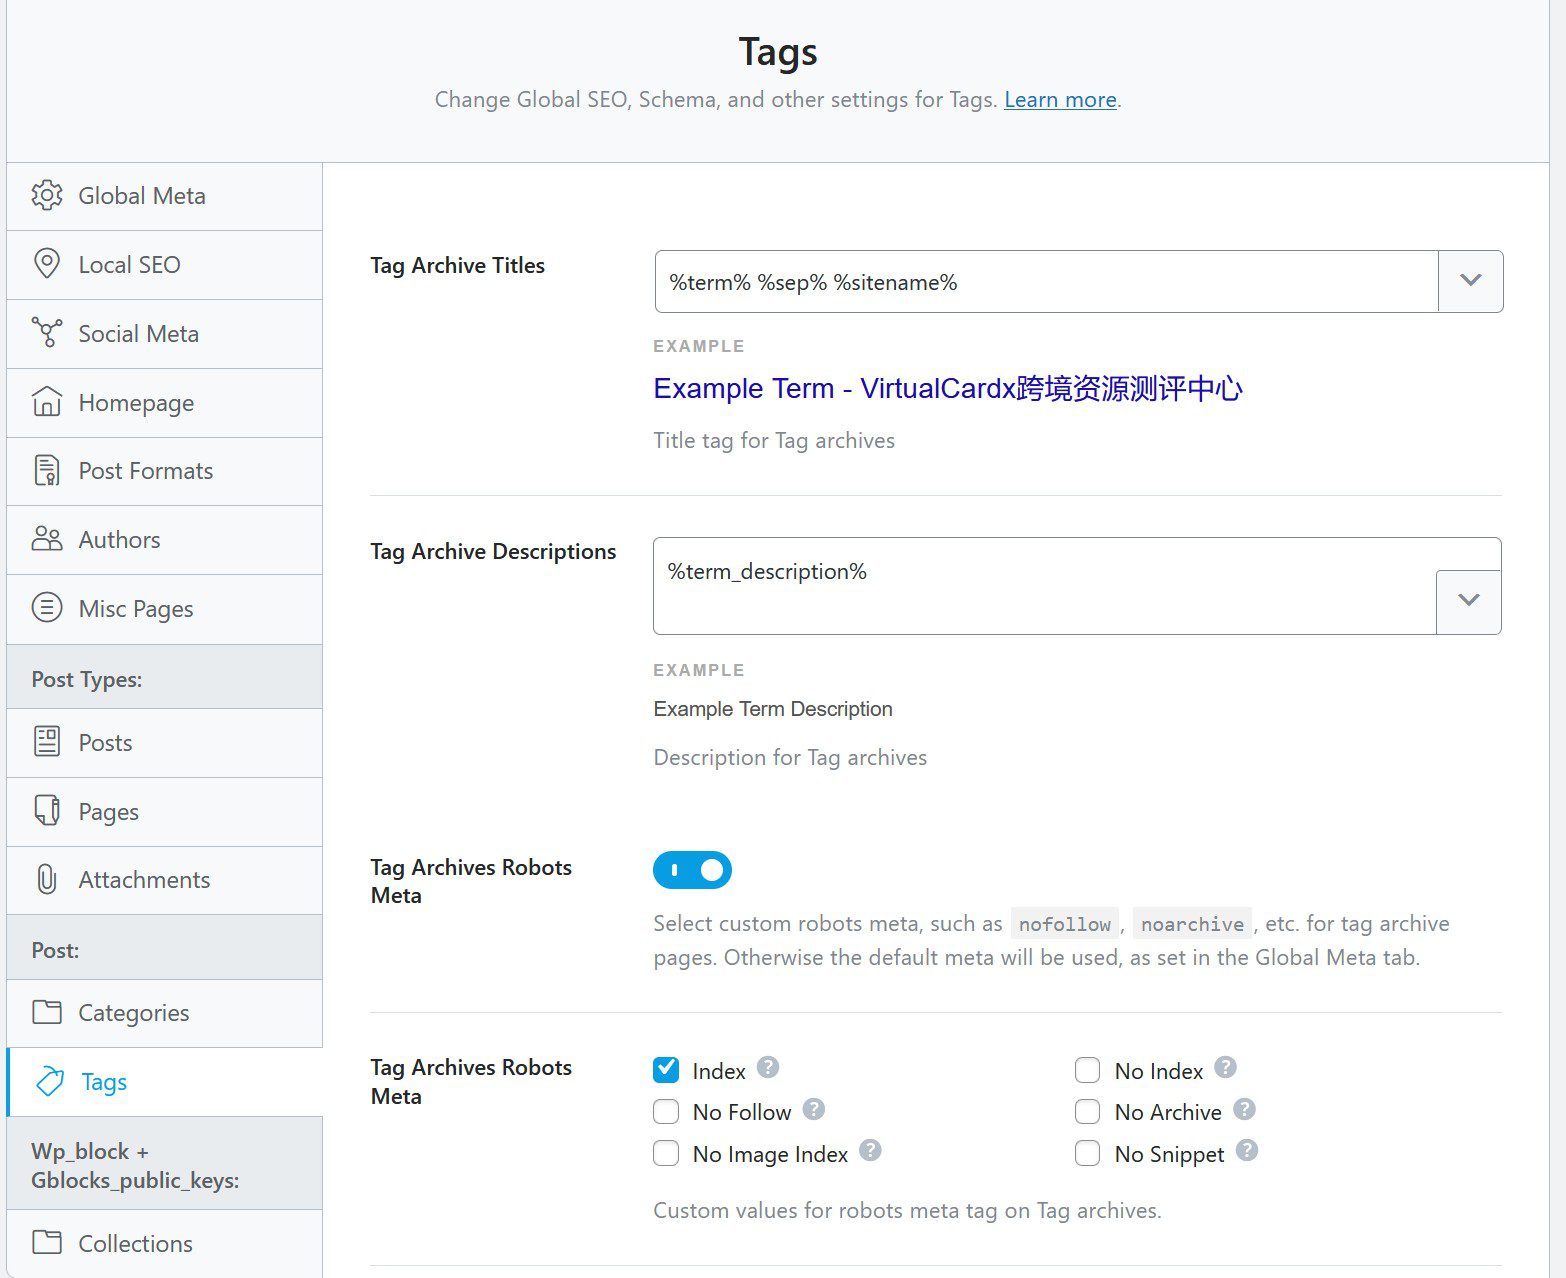Screen dimensions: 1566x1278
Task: Open the Global Meta gear icon
Action: coord(47,195)
